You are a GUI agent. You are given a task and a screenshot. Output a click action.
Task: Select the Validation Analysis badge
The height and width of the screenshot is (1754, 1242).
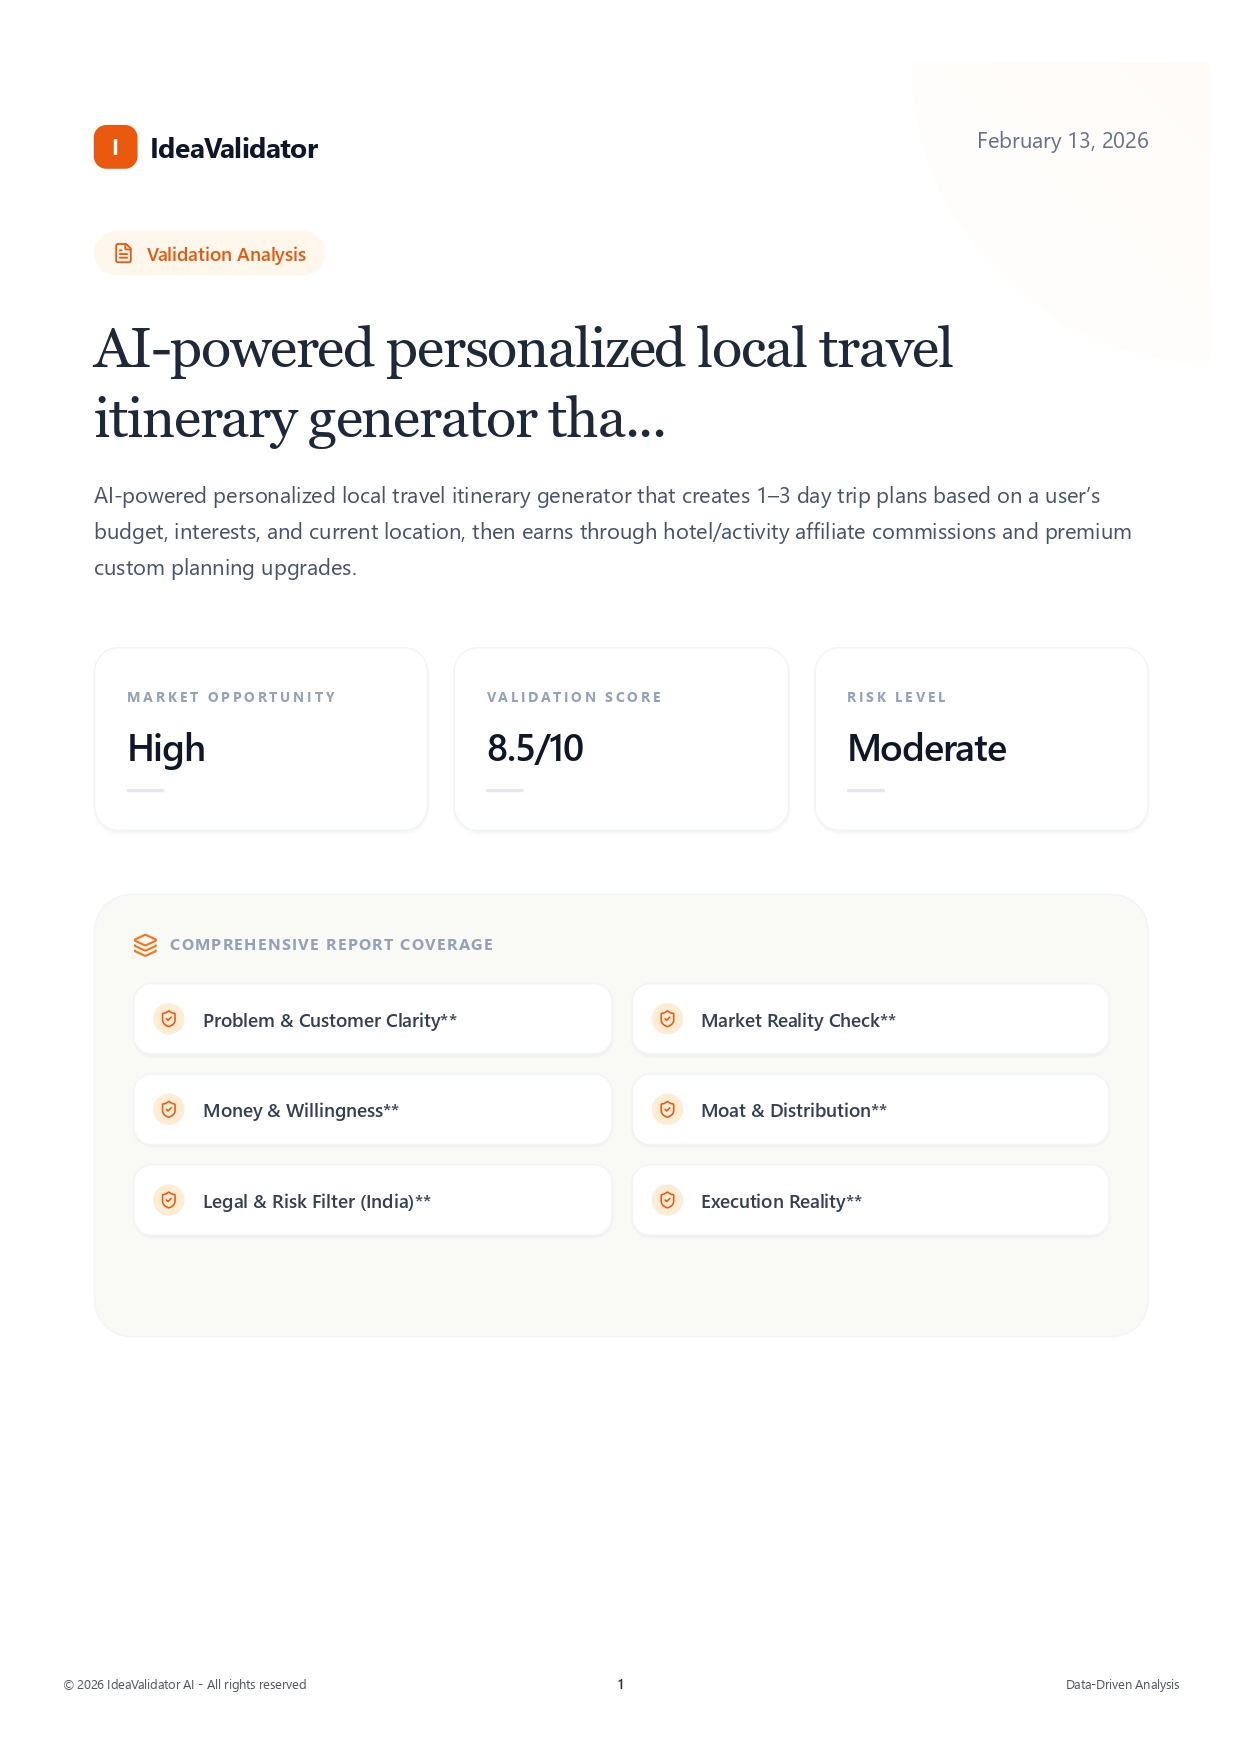coord(209,254)
